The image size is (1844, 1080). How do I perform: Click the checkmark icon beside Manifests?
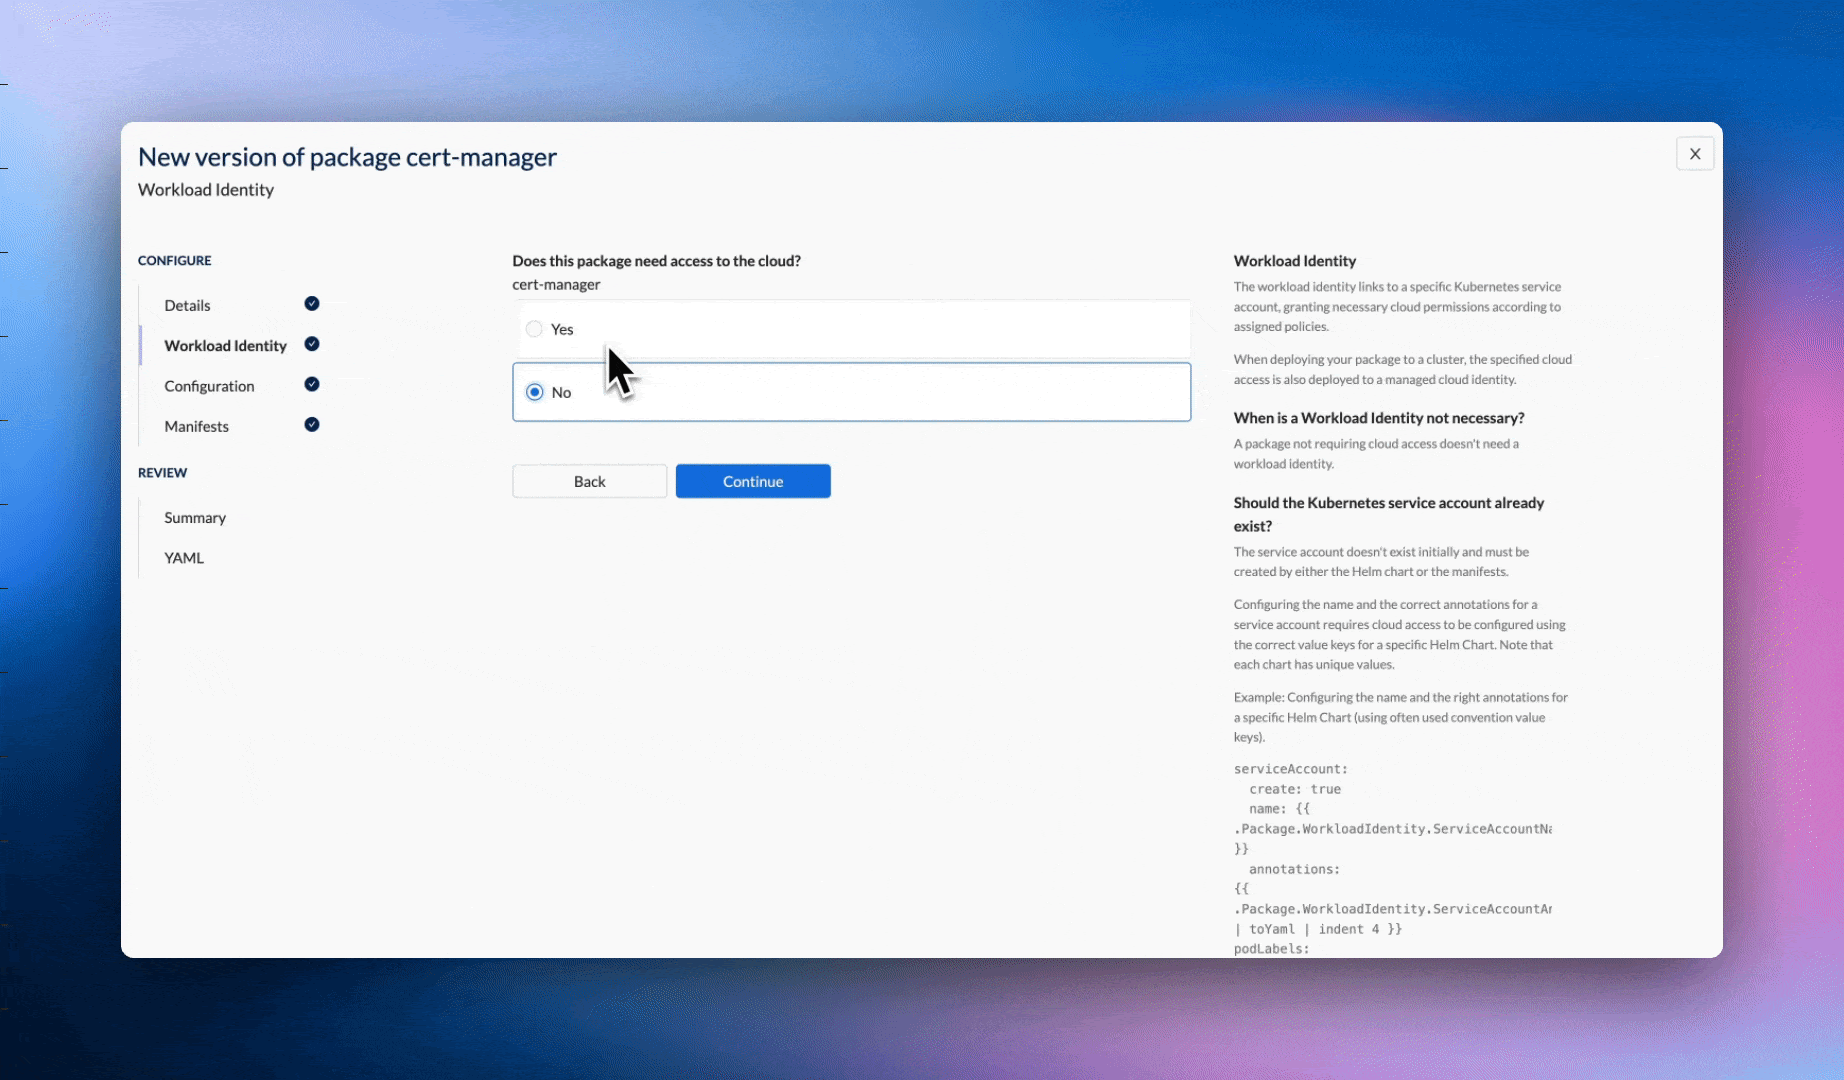coord(312,425)
